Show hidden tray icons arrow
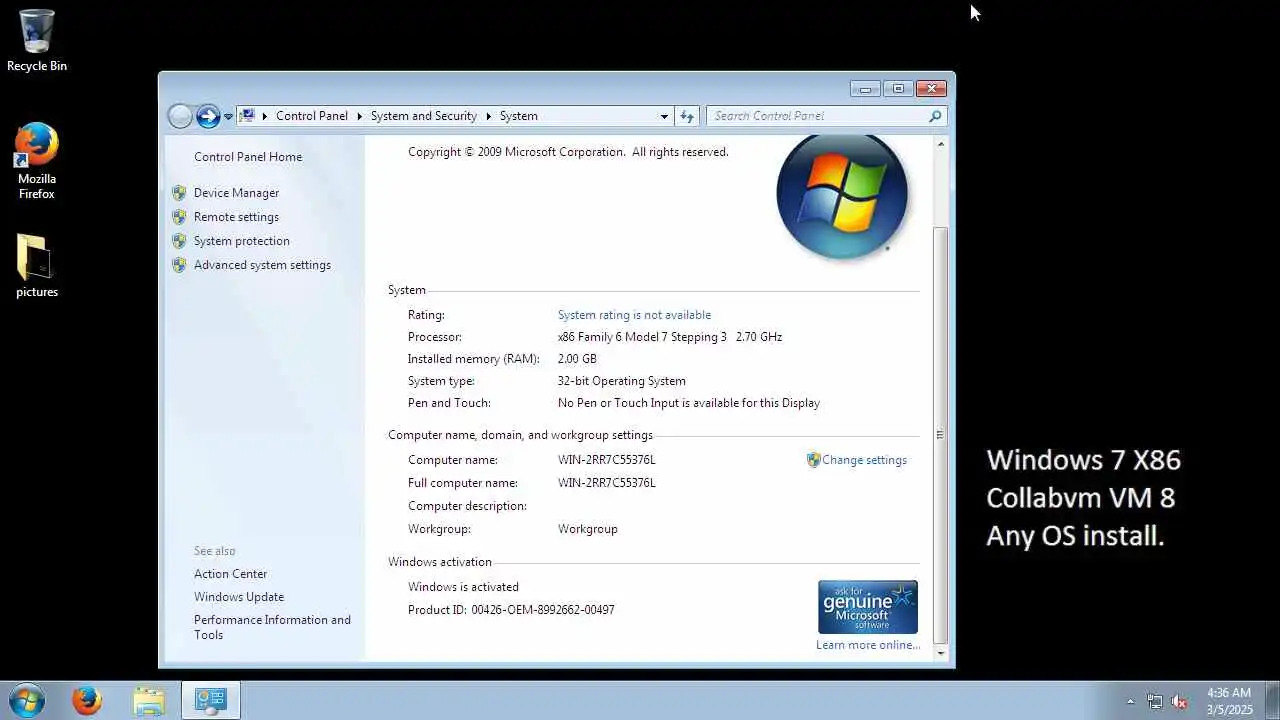 coord(1131,702)
